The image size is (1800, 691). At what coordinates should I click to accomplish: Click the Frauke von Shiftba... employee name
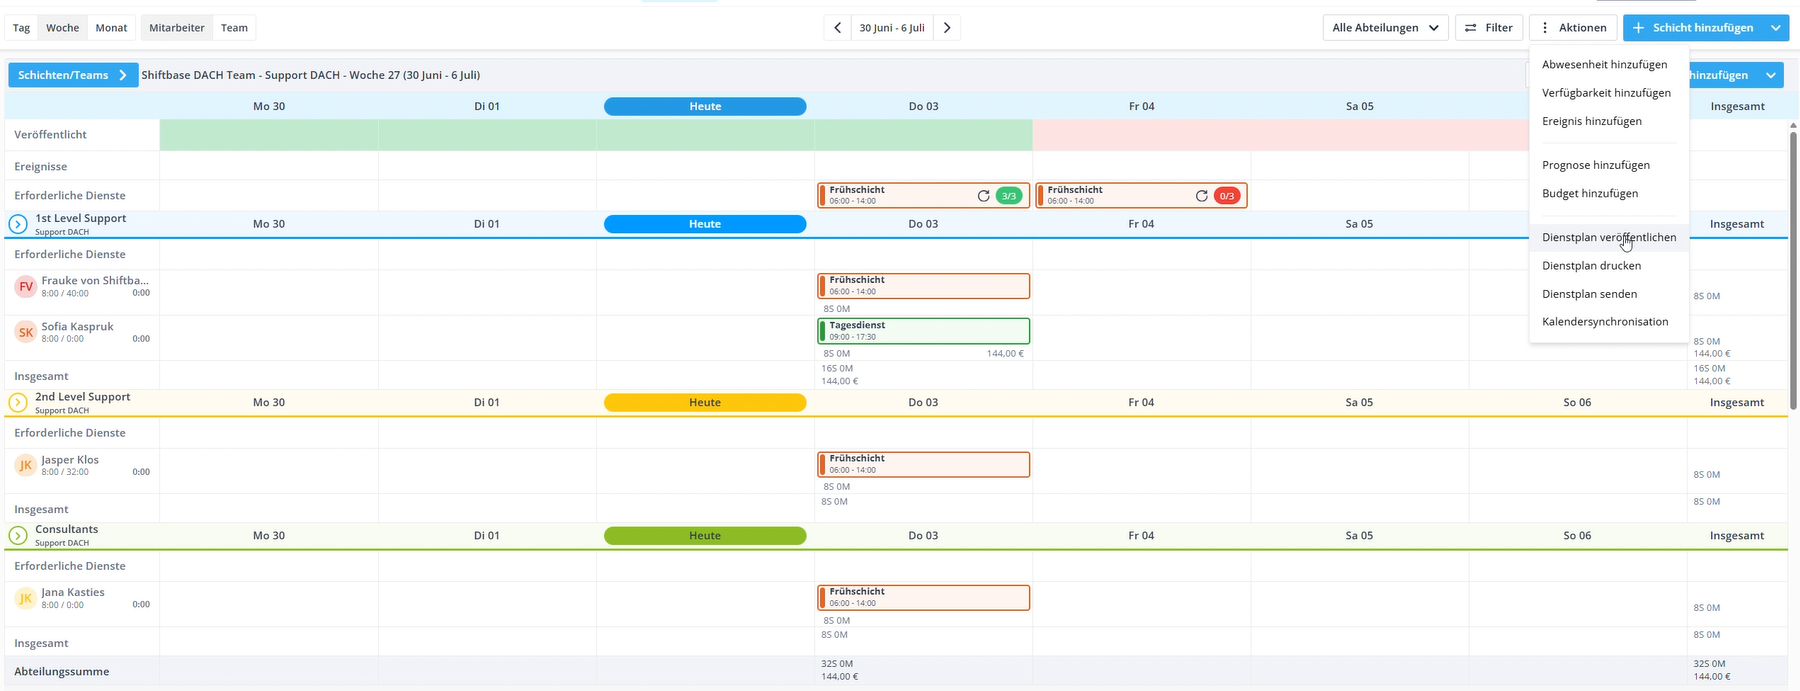(95, 281)
